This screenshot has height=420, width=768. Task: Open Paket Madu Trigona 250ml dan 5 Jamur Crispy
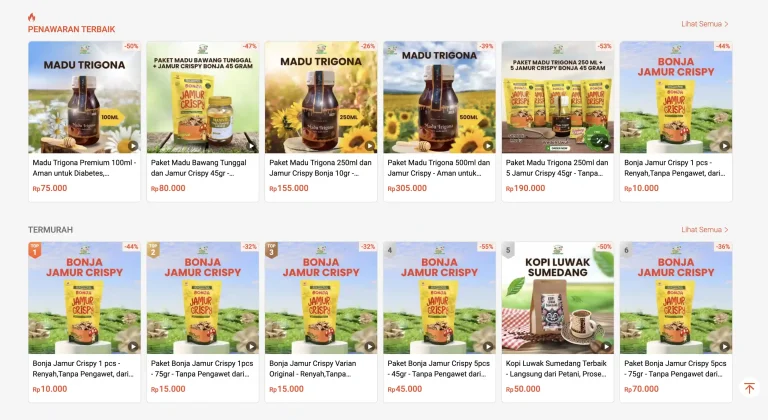coord(557,122)
